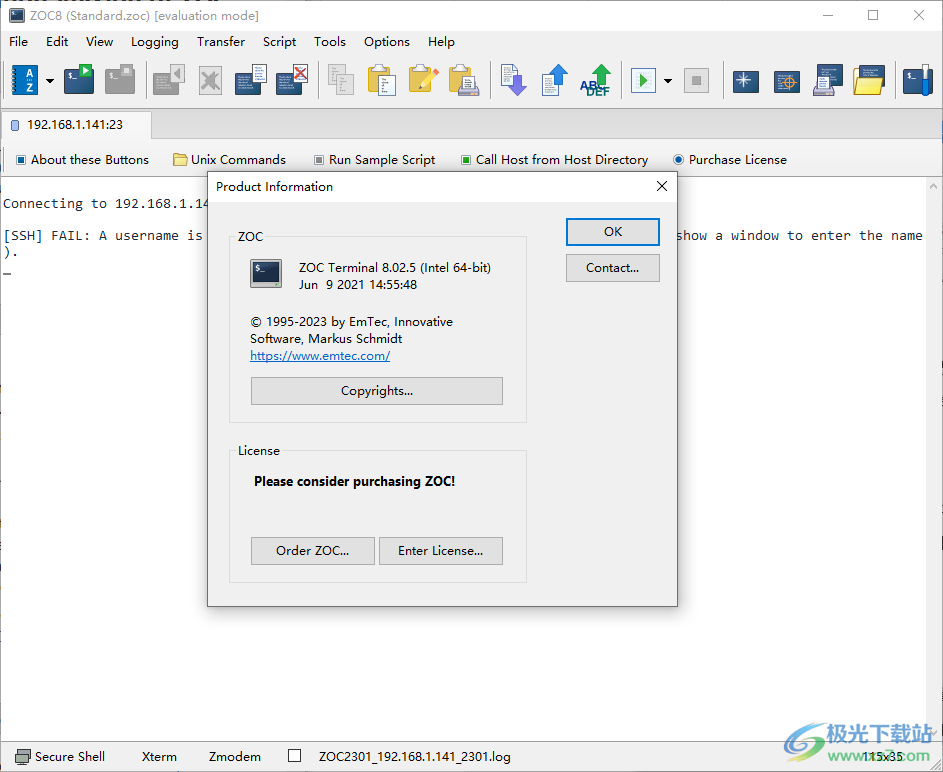Viewport: 943px width, 772px height.
Task: Open the Unix Commands folder button
Action: [x=229, y=159]
